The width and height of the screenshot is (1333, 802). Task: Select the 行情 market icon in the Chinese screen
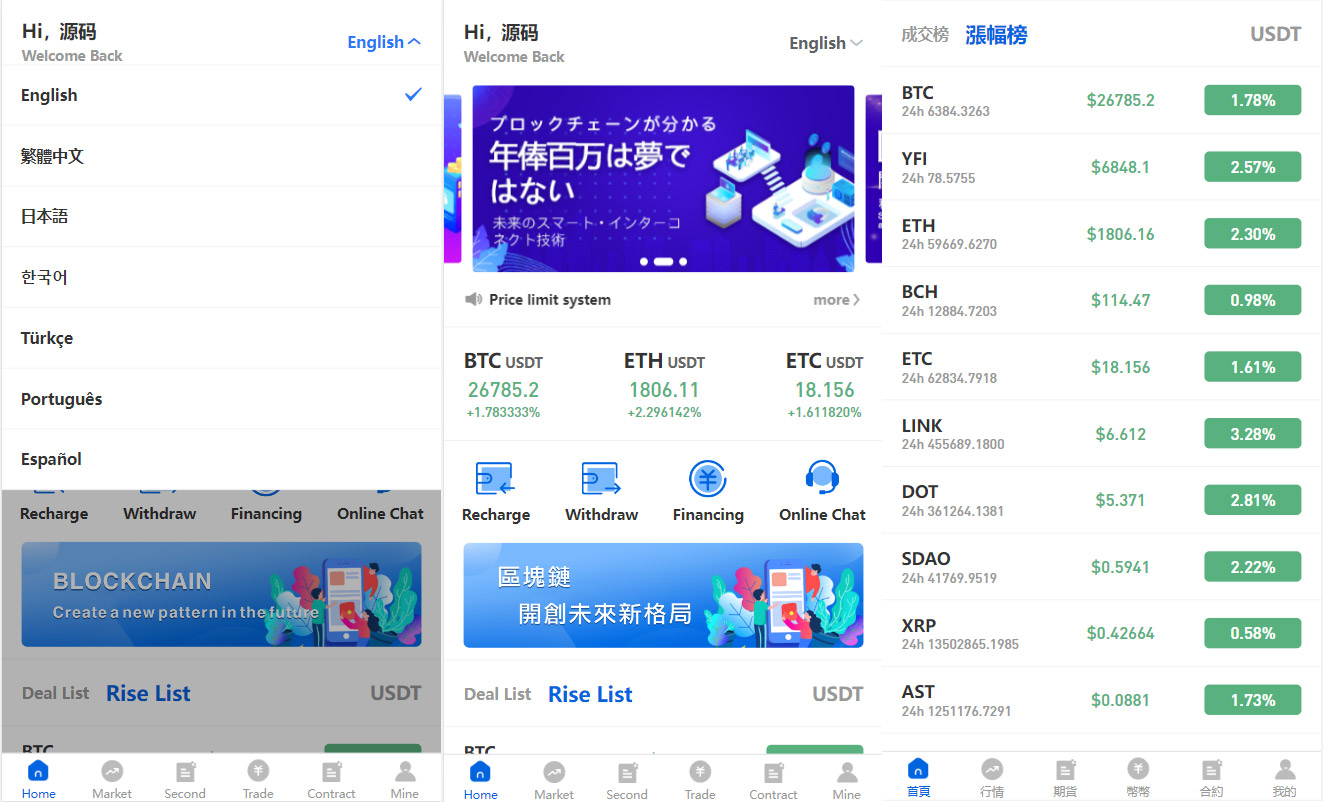[x=992, y=769]
